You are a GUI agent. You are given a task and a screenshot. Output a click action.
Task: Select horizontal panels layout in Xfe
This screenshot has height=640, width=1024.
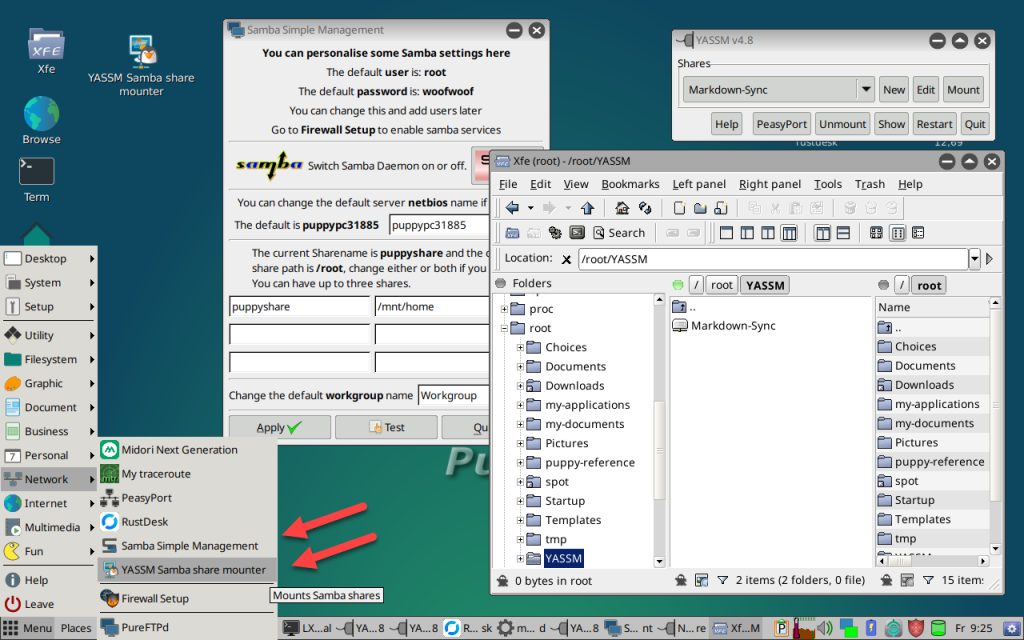click(x=843, y=232)
